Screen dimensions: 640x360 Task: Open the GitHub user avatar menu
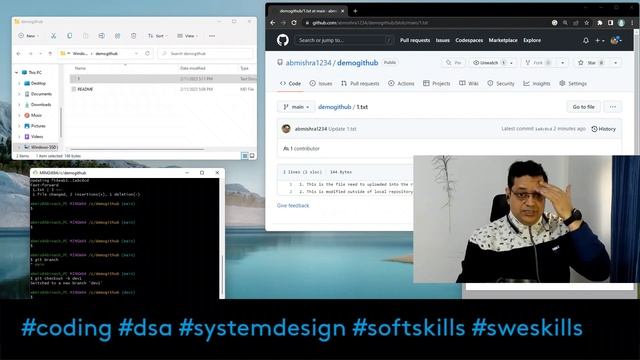click(616, 40)
